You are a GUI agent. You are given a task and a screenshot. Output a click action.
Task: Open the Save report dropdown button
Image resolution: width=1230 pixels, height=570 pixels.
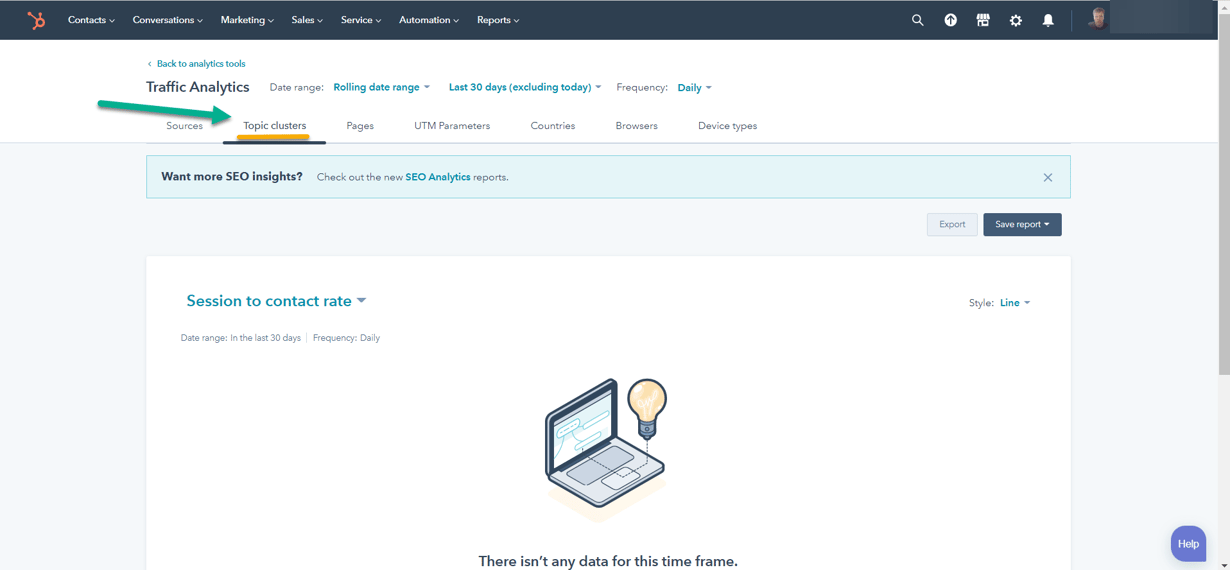pos(1022,225)
